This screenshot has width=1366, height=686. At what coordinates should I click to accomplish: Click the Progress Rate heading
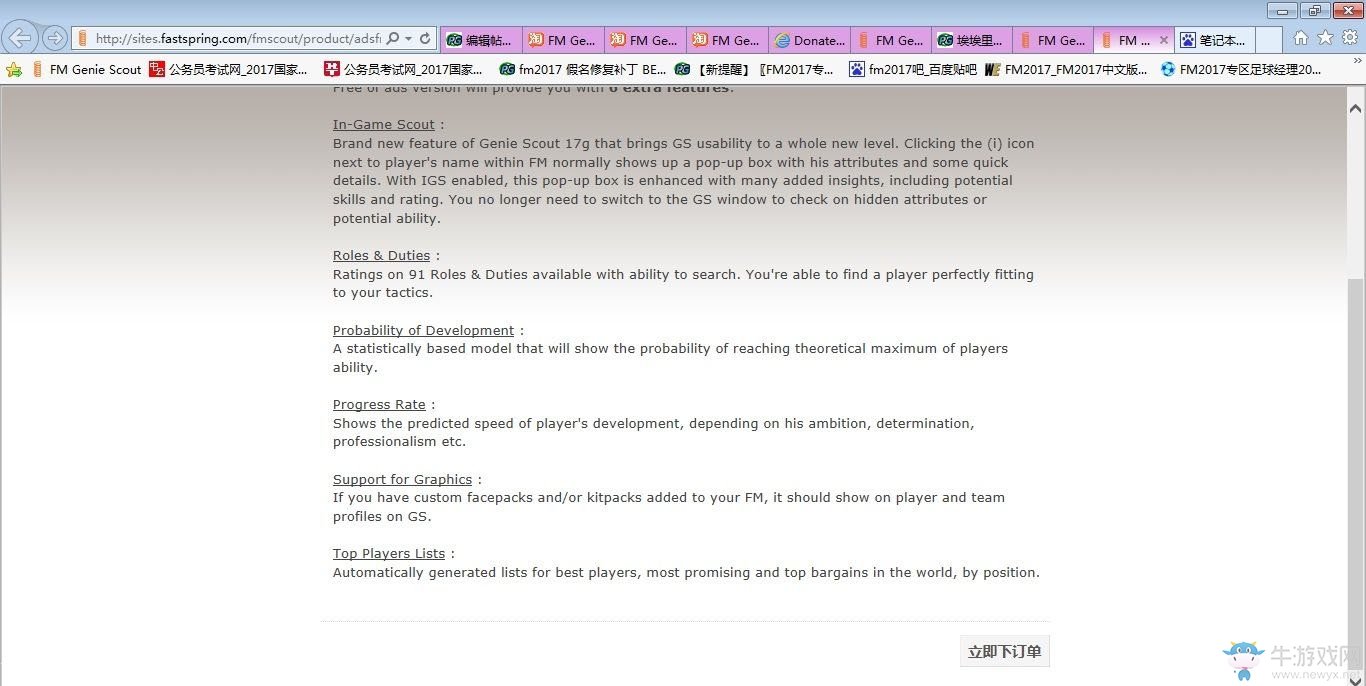click(x=379, y=405)
